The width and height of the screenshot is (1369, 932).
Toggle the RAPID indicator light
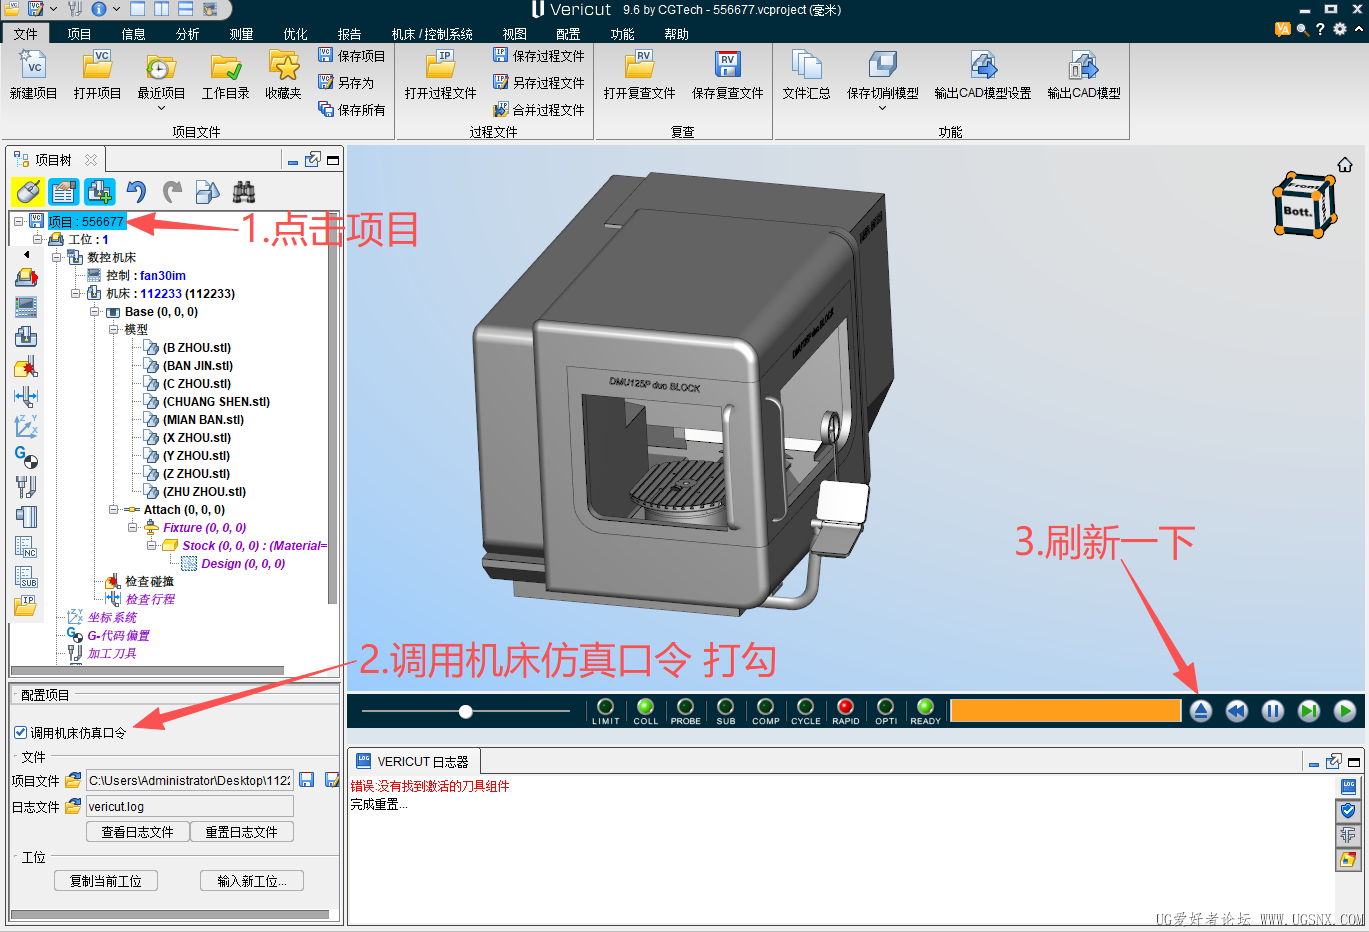click(845, 707)
